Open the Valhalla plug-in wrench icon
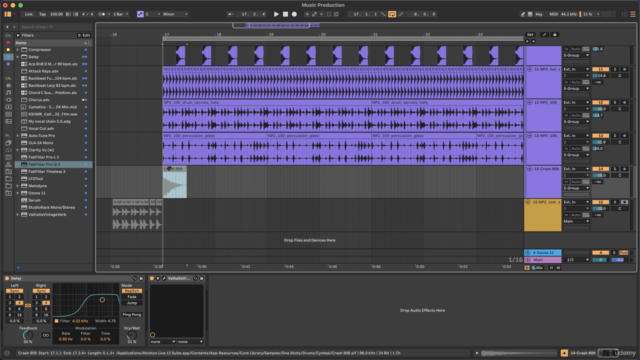The width and height of the screenshot is (640, 360). [x=164, y=278]
